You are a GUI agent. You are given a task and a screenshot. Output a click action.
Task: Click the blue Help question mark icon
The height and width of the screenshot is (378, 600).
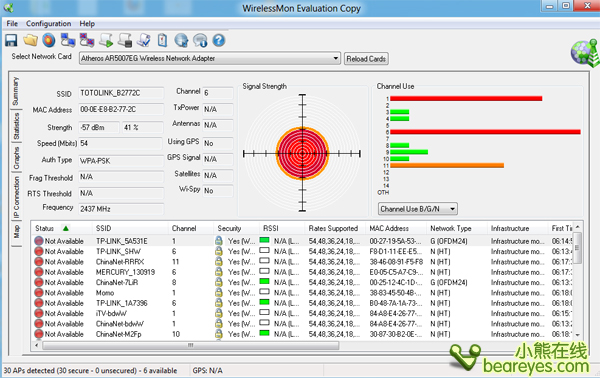[x=218, y=40]
